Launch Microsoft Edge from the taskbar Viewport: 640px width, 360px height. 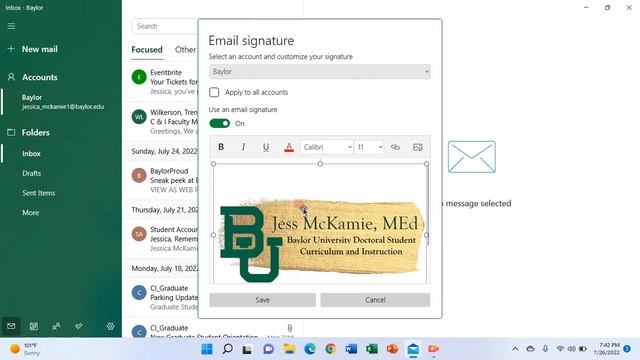(310, 349)
